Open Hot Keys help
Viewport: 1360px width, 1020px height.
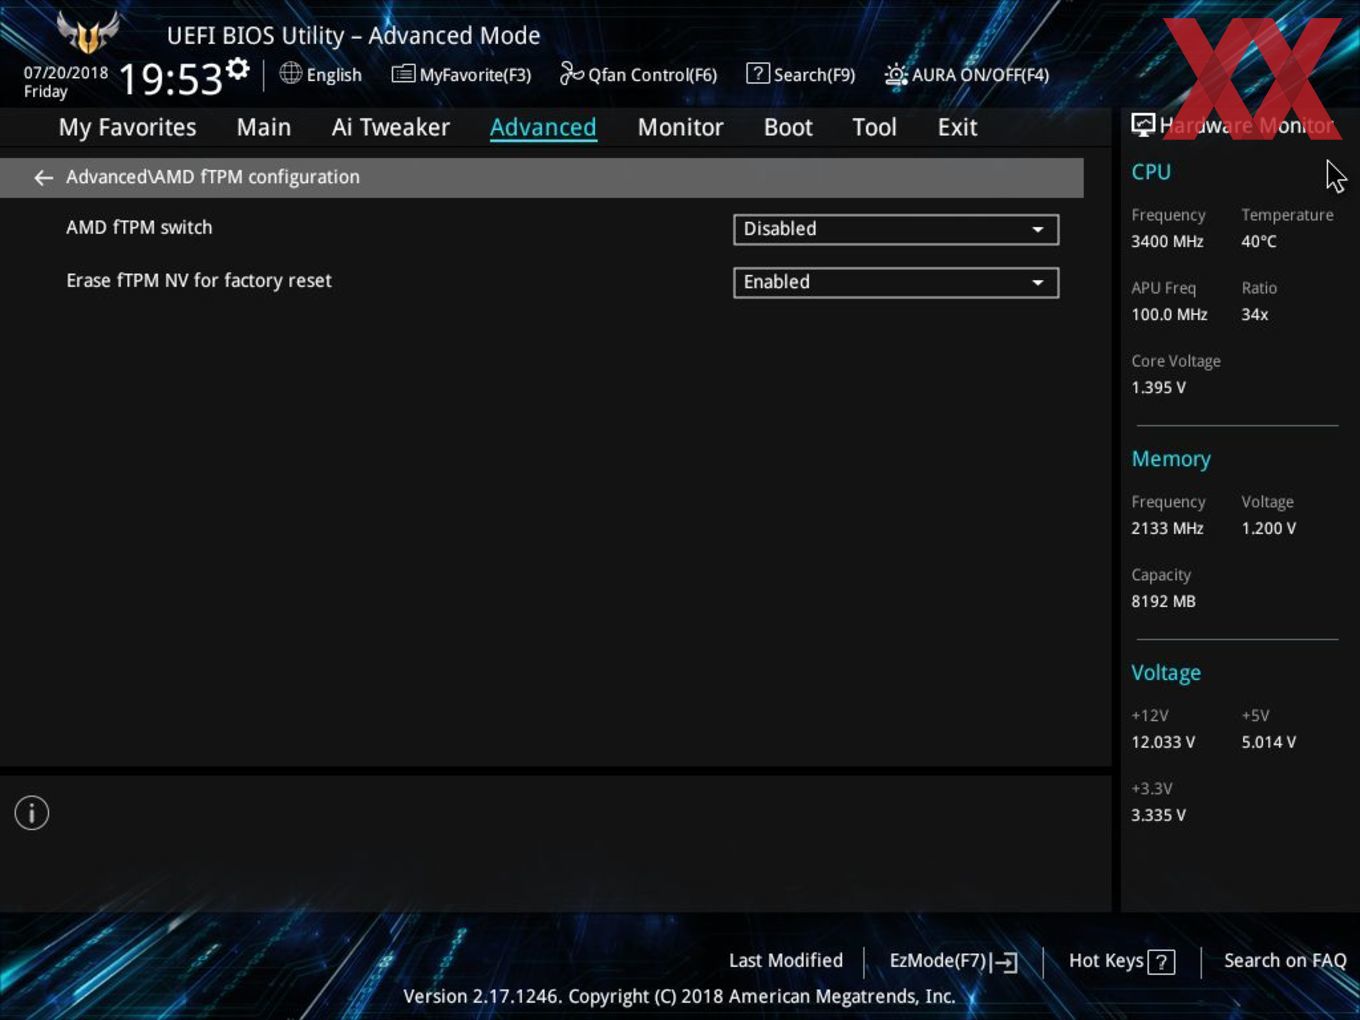[x=1121, y=961]
